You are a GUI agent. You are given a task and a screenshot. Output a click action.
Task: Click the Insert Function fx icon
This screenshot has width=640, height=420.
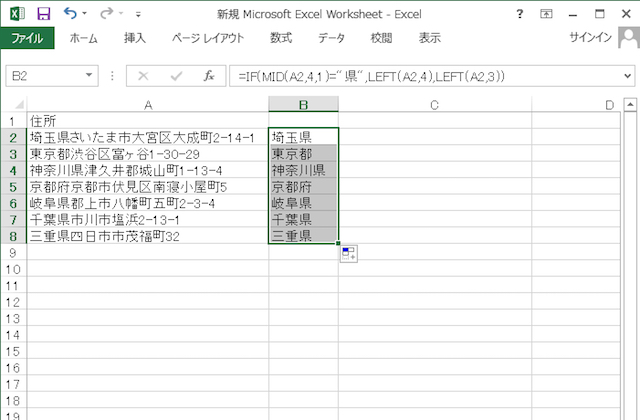click(209, 76)
